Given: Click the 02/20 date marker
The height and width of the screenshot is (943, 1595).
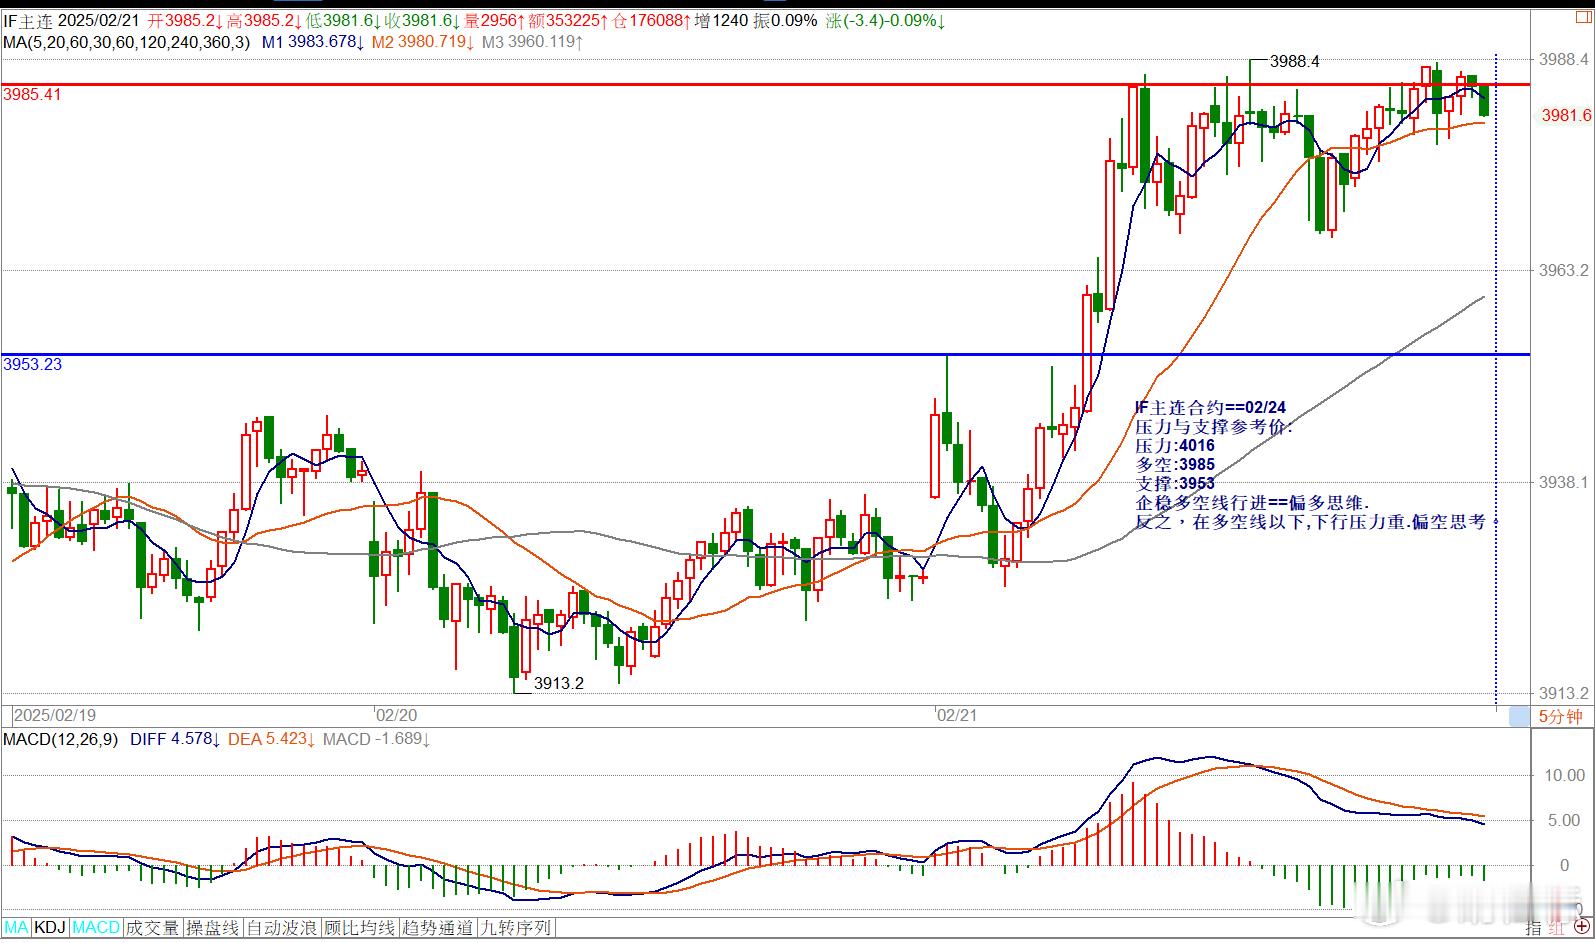Looking at the screenshot, I should (x=396, y=715).
